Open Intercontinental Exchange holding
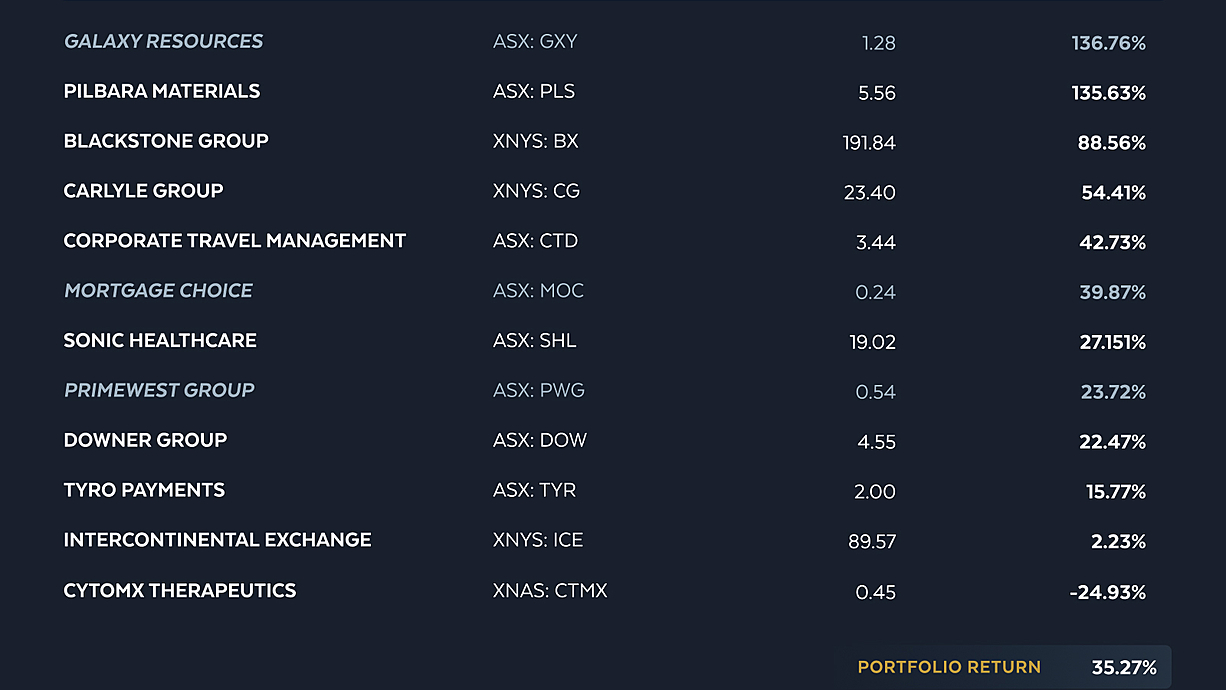Image resolution: width=1226 pixels, height=690 pixels. [217, 540]
